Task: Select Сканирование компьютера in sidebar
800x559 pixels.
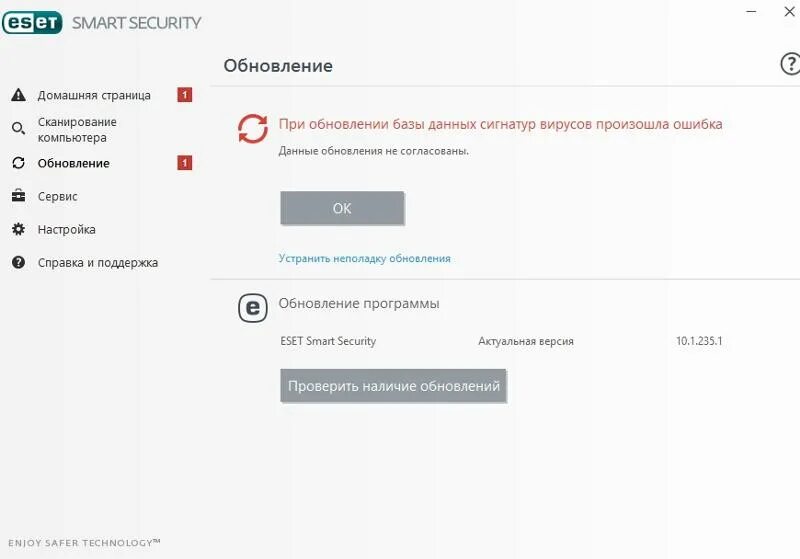Action: point(77,130)
